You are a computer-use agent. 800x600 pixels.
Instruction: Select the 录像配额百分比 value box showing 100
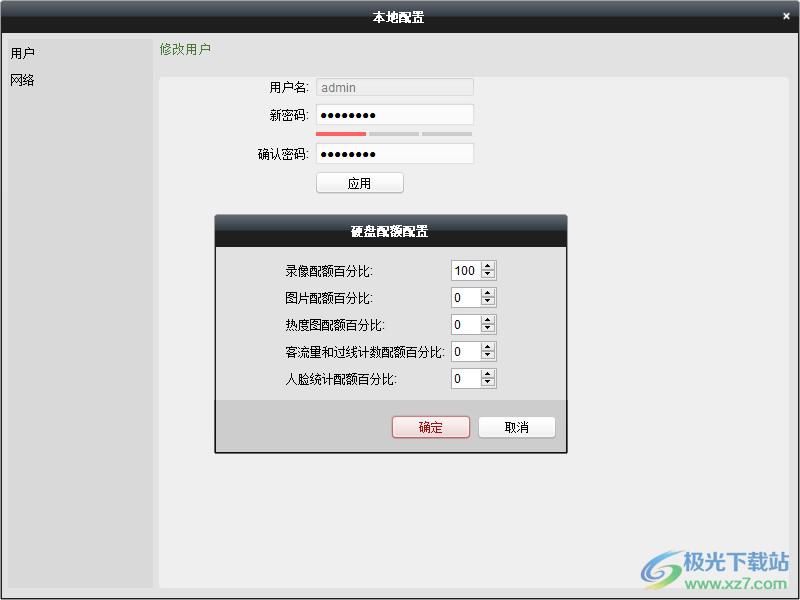(465, 270)
